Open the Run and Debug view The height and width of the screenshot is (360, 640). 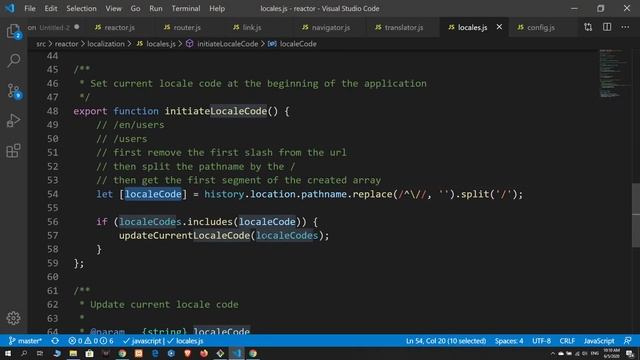coord(13,120)
